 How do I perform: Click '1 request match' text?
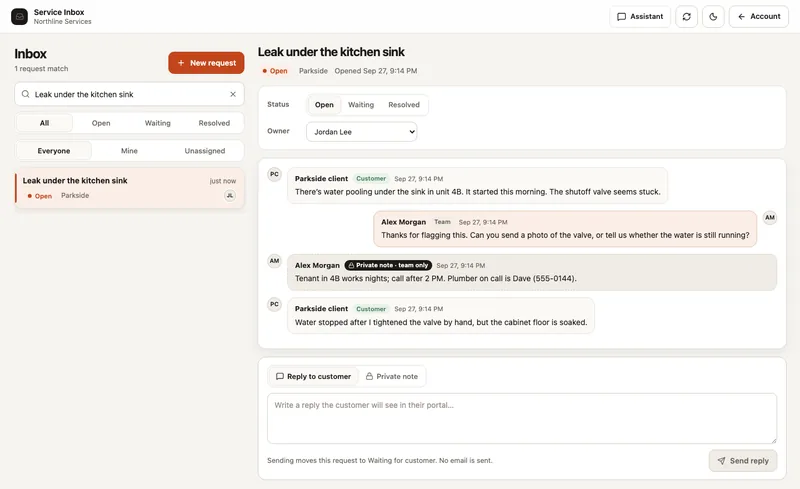click(41, 68)
